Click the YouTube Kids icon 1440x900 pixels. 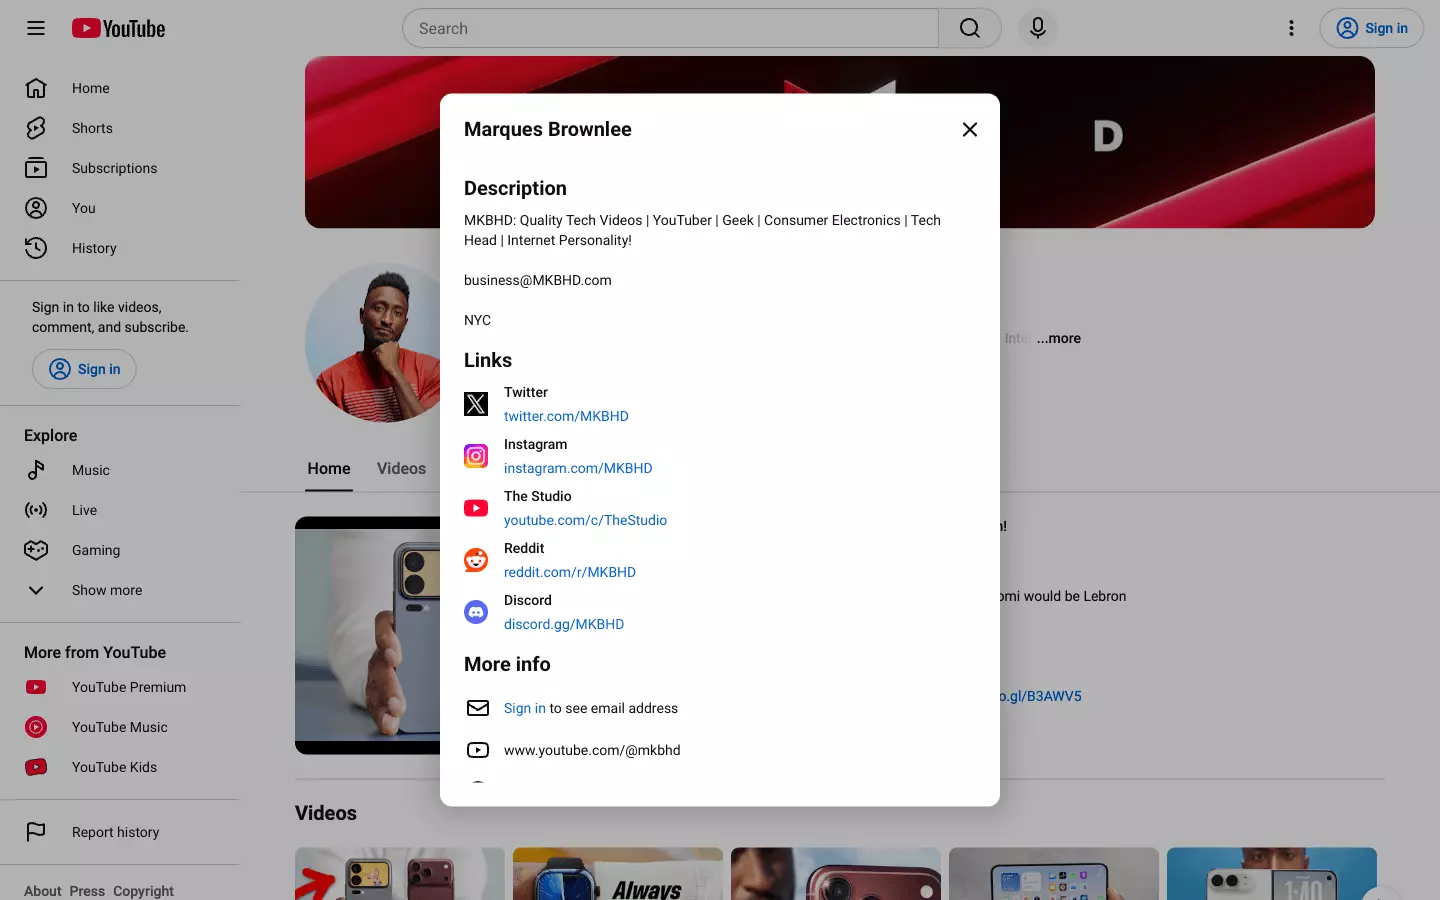coord(36,767)
